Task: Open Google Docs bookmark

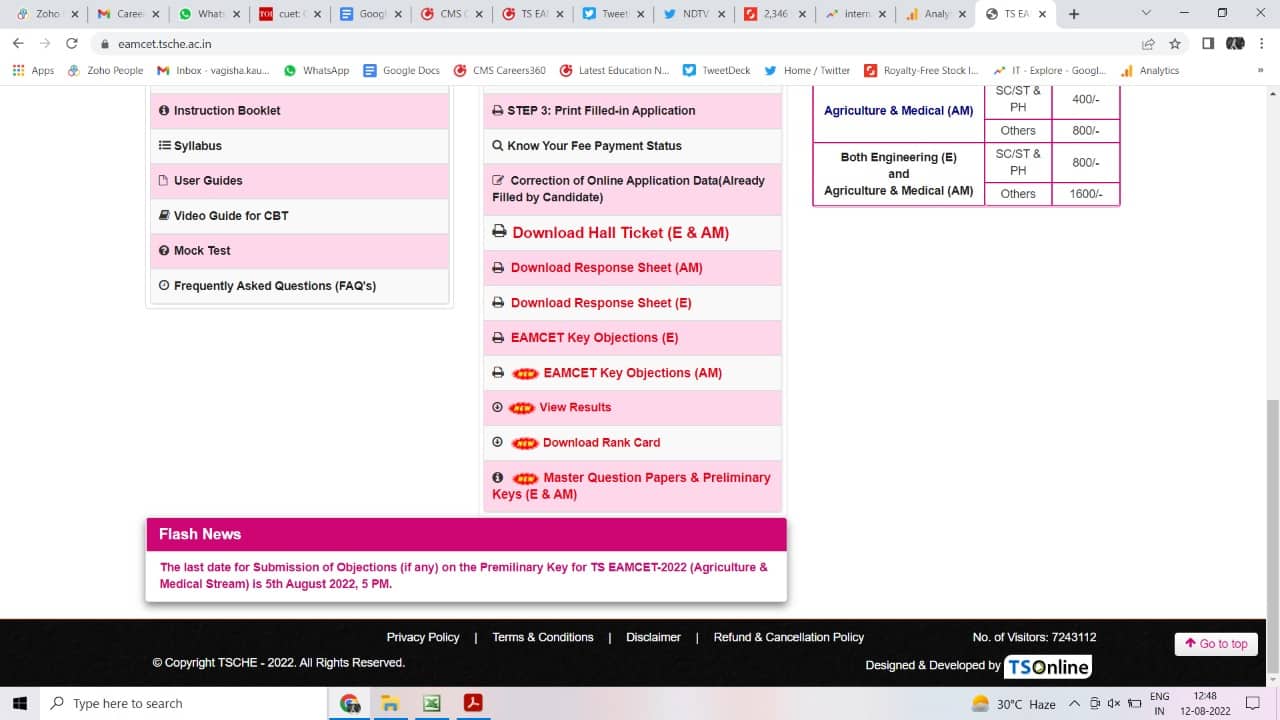Action: pos(401,71)
